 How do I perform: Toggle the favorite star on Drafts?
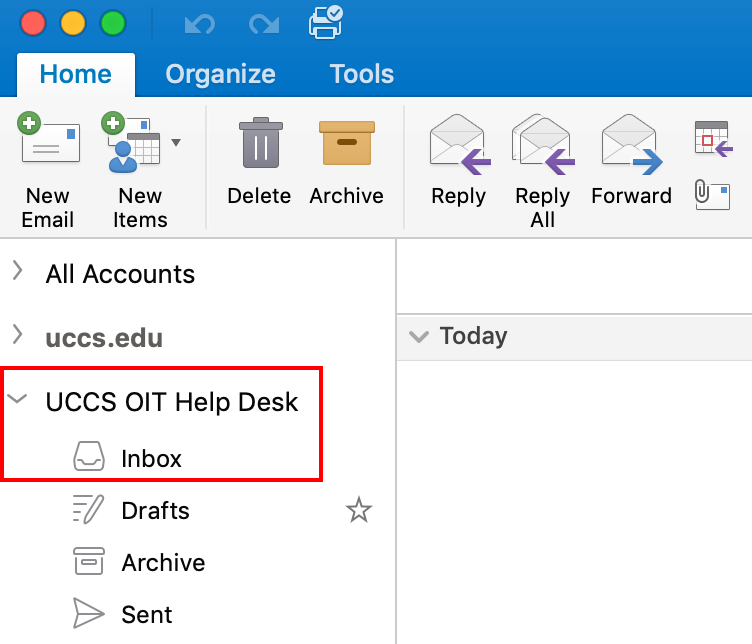tap(359, 510)
